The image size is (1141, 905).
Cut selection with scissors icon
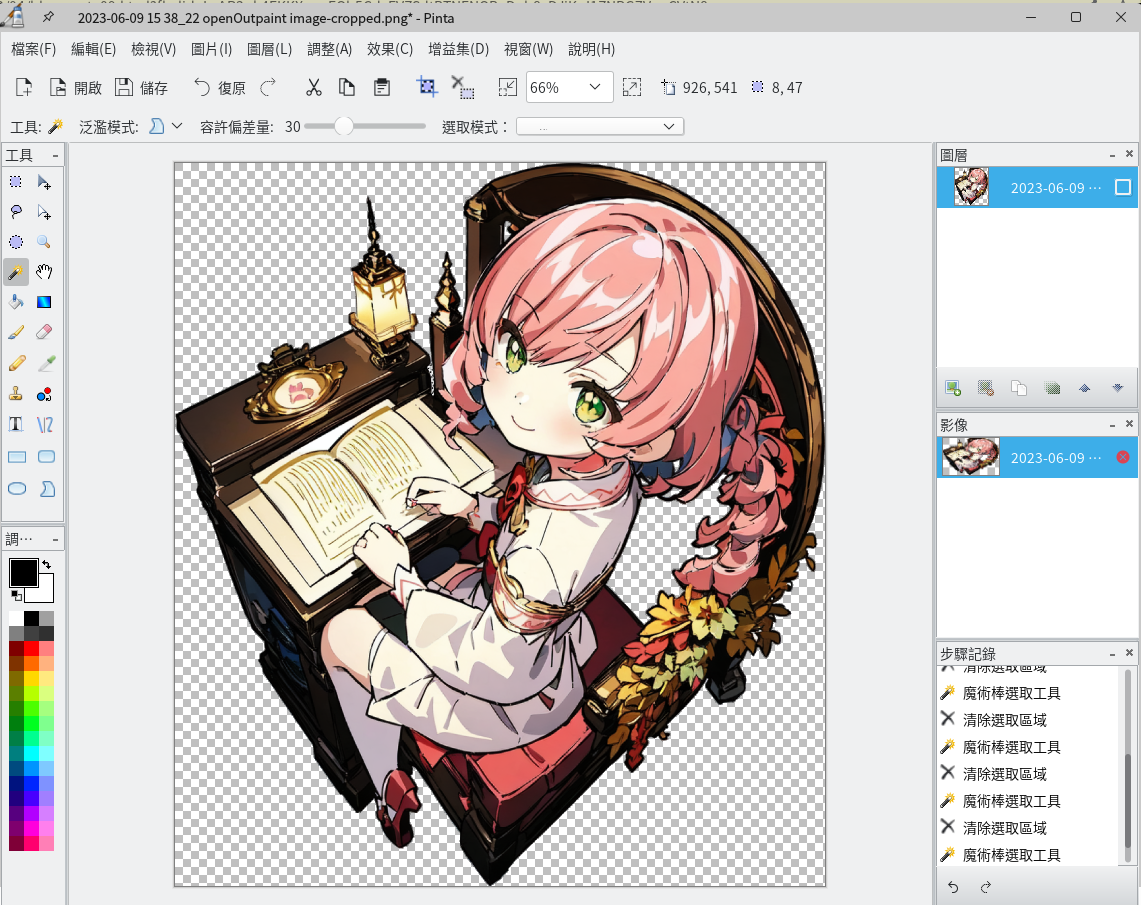click(314, 87)
